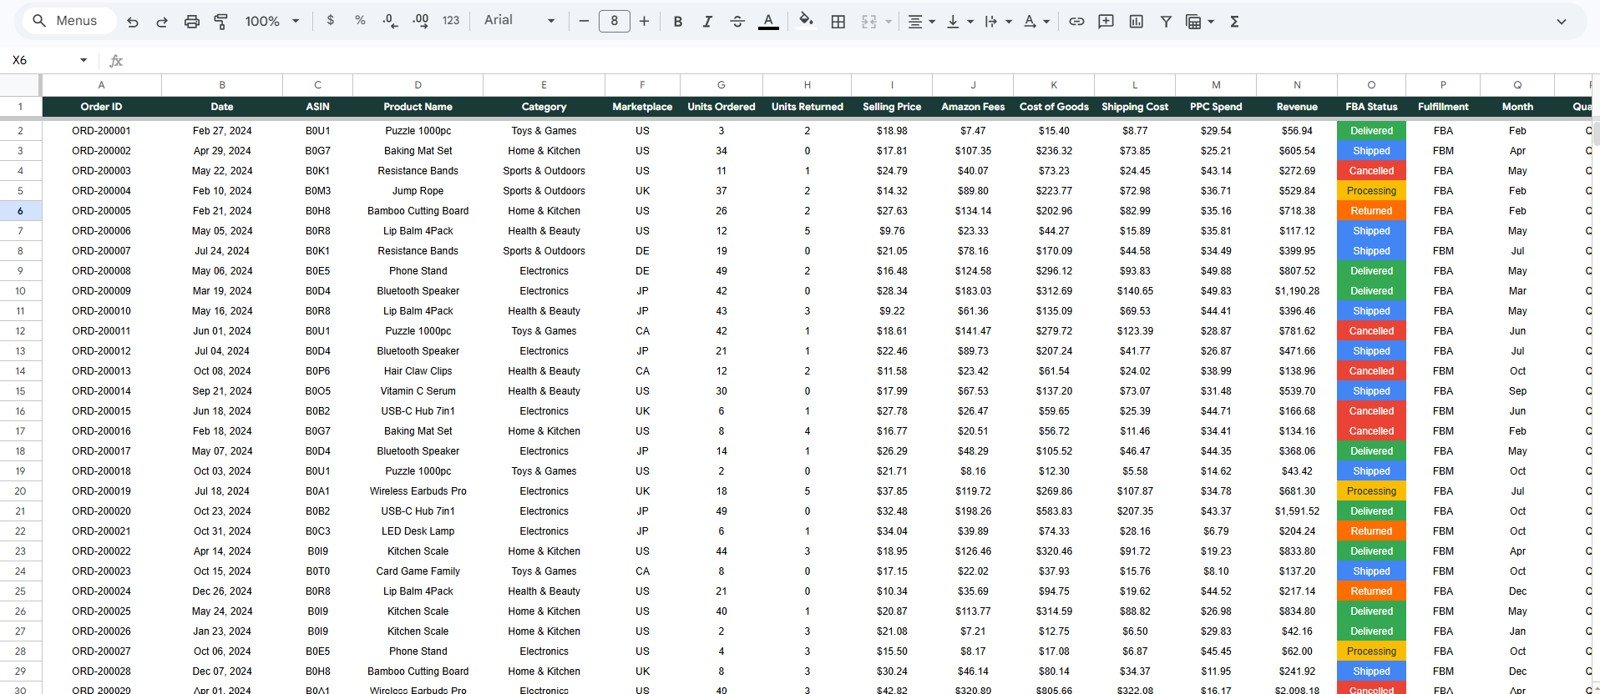Insert a link with the link icon
The image size is (1600, 694).
1076,21
